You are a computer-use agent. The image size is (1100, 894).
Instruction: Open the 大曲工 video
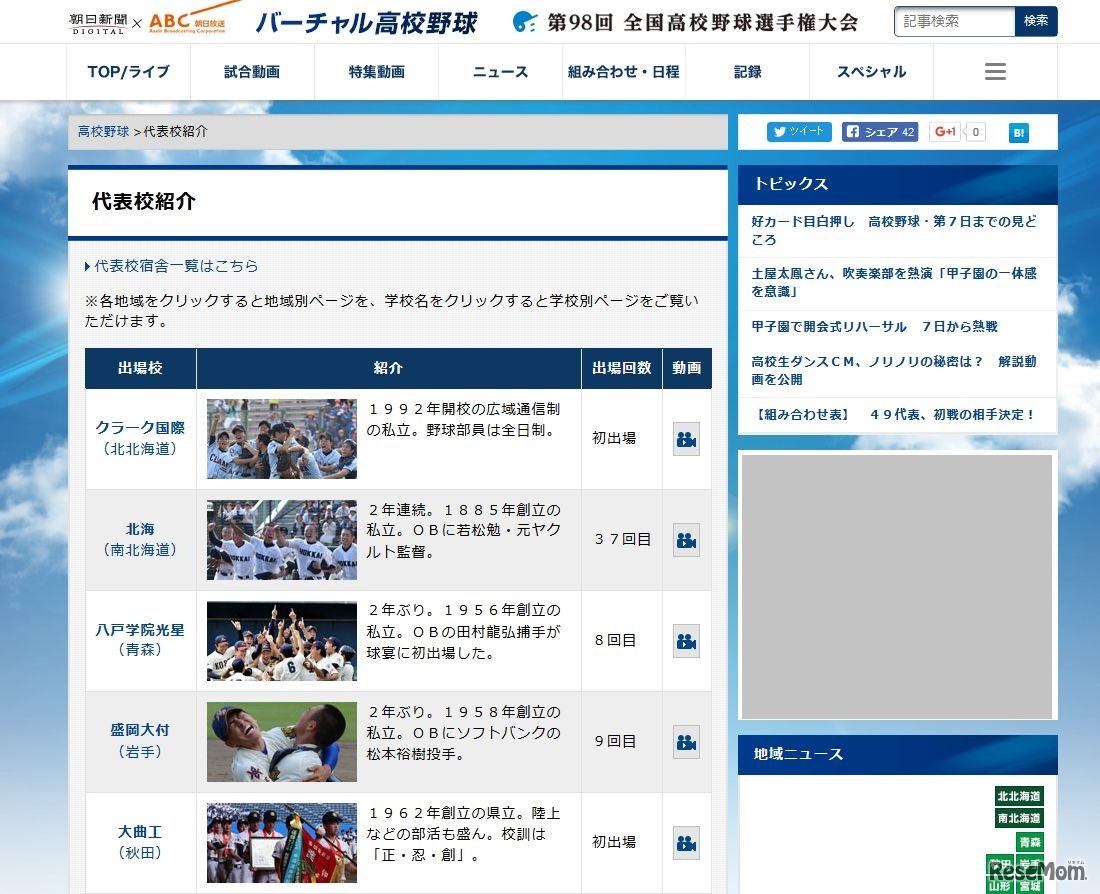[687, 843]
